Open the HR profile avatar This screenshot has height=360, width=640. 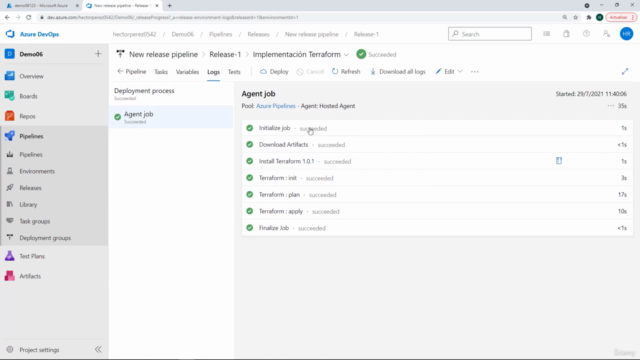coord(627,34)
